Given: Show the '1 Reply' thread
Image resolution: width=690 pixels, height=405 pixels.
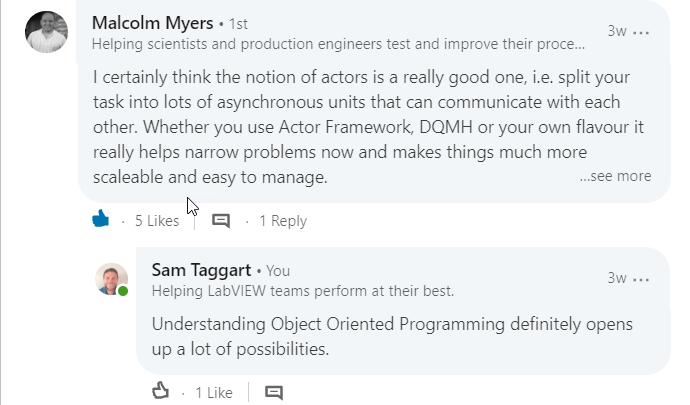Looking at the screenshot, I should [x=283, y=221].
